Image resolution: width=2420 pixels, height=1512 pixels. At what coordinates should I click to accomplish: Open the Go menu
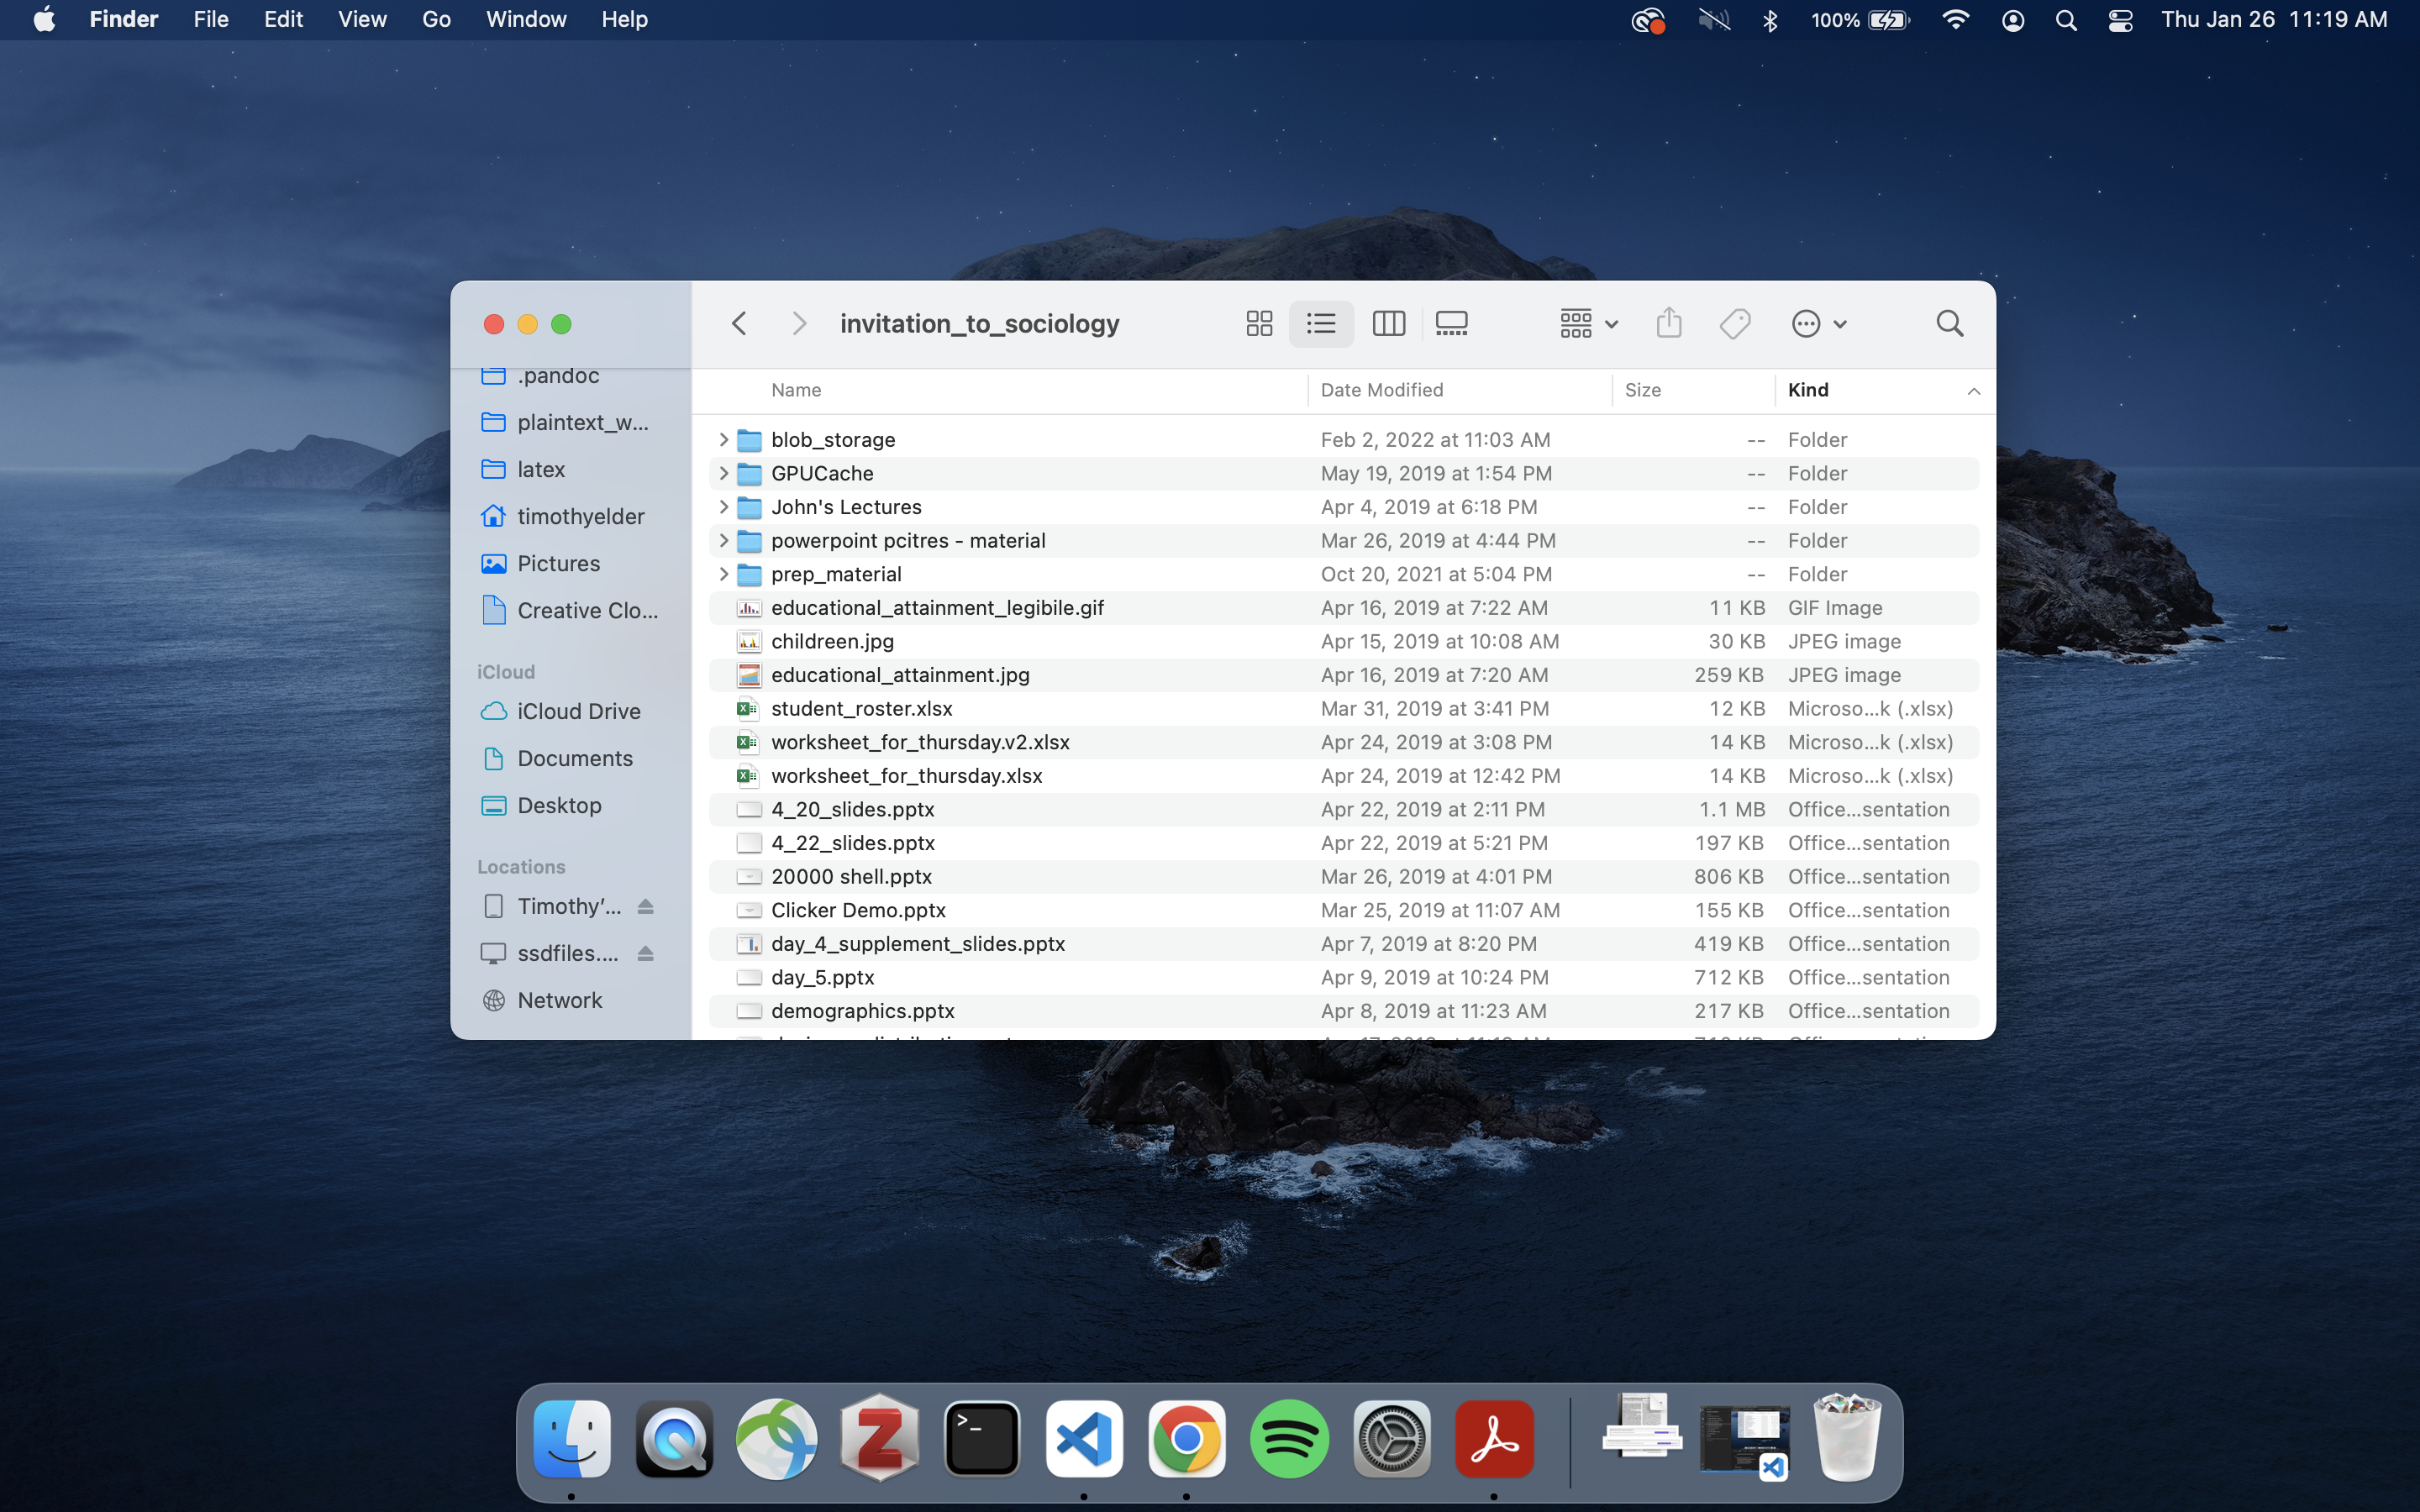436,19
